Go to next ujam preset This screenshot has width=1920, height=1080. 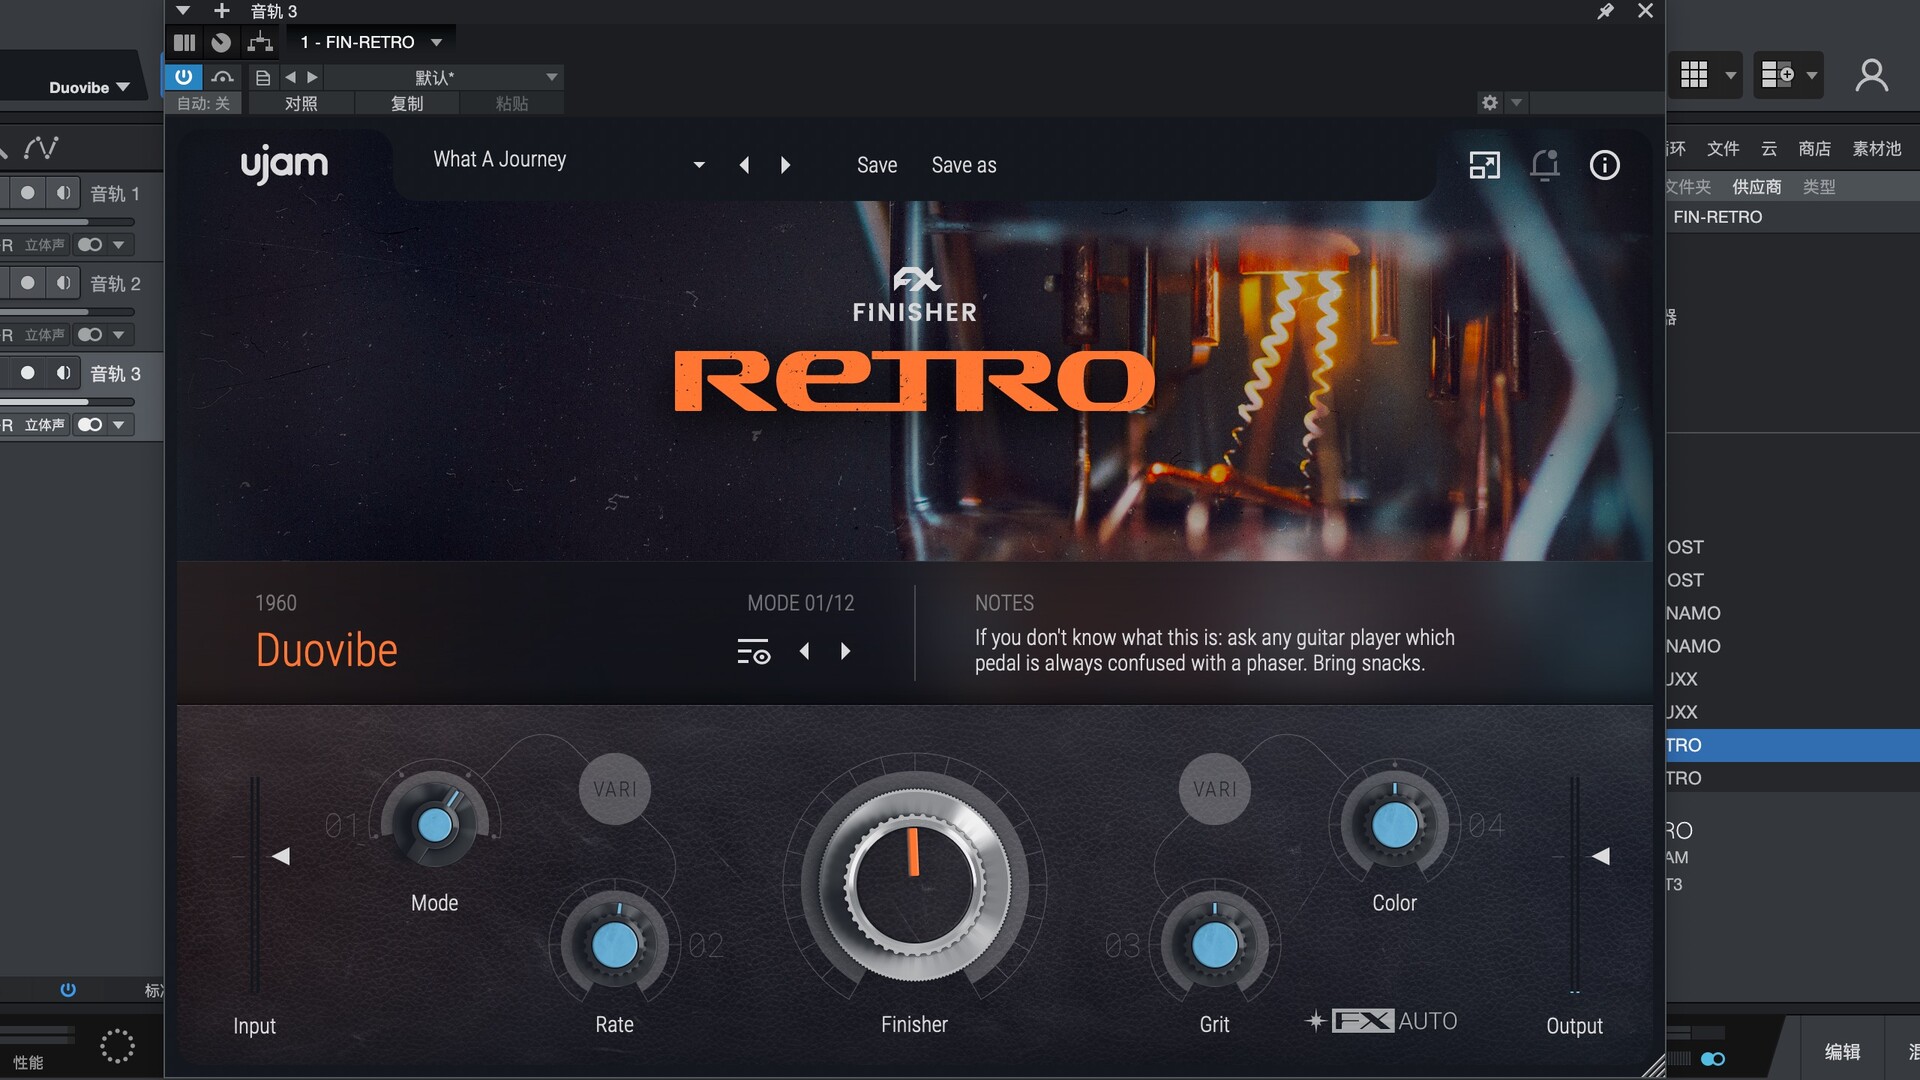click(785, 165)
